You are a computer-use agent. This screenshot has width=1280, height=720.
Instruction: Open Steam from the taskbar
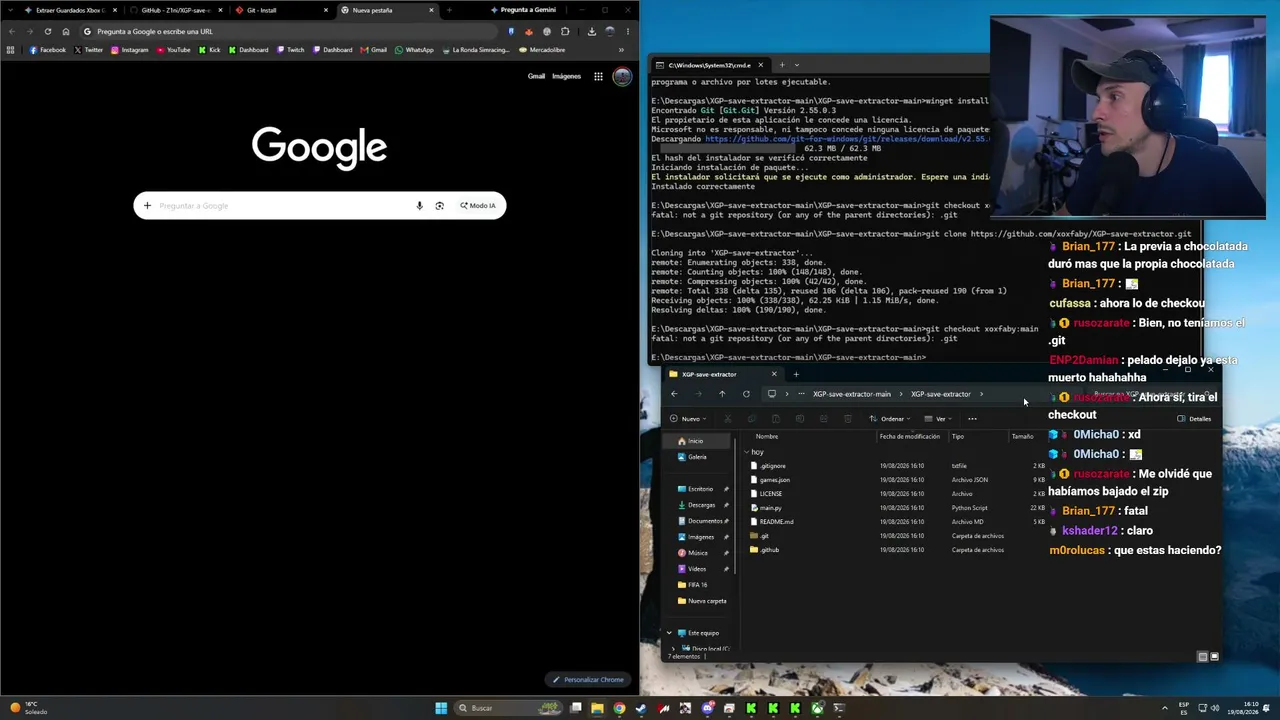pyautogui.click(x=641, y=709)
